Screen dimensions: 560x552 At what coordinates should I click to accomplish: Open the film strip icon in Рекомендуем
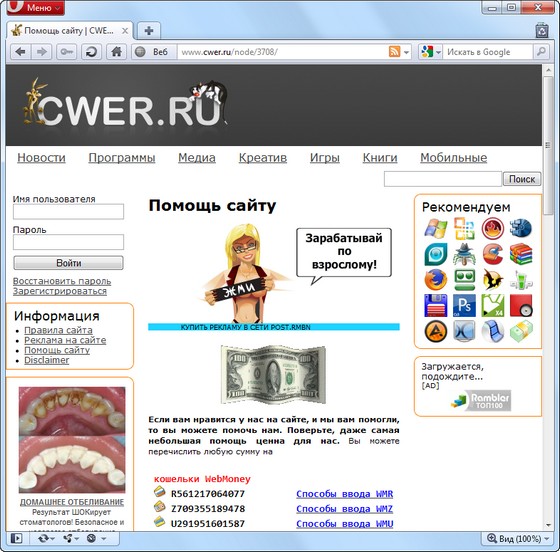pos(493,331)
